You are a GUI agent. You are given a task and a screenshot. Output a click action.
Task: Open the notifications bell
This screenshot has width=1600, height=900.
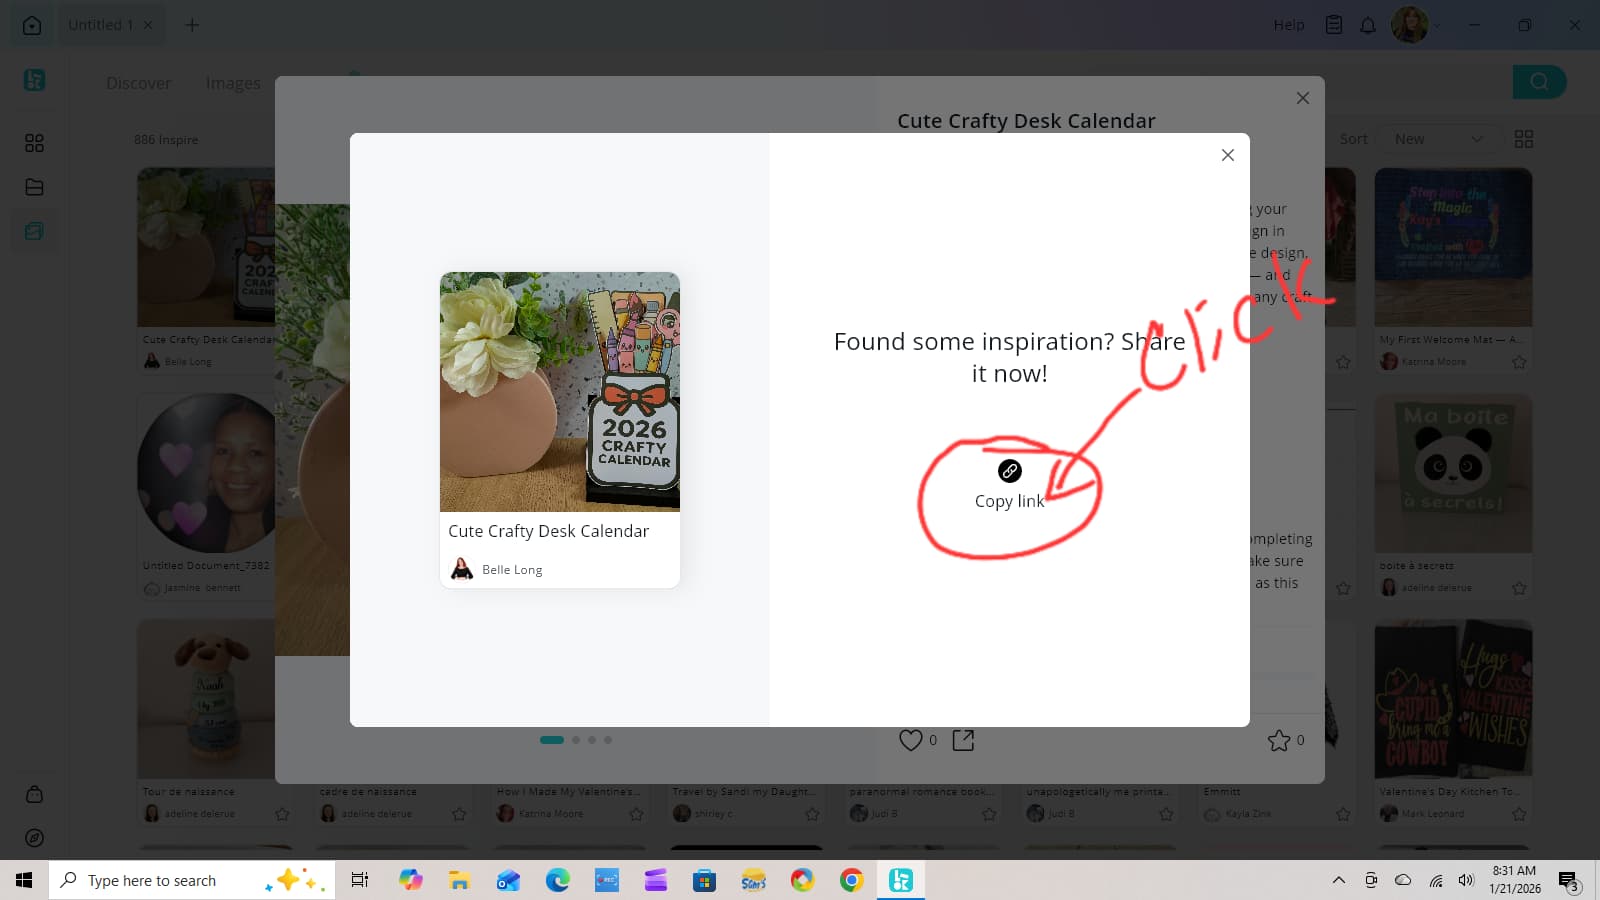coord(1367,25)
